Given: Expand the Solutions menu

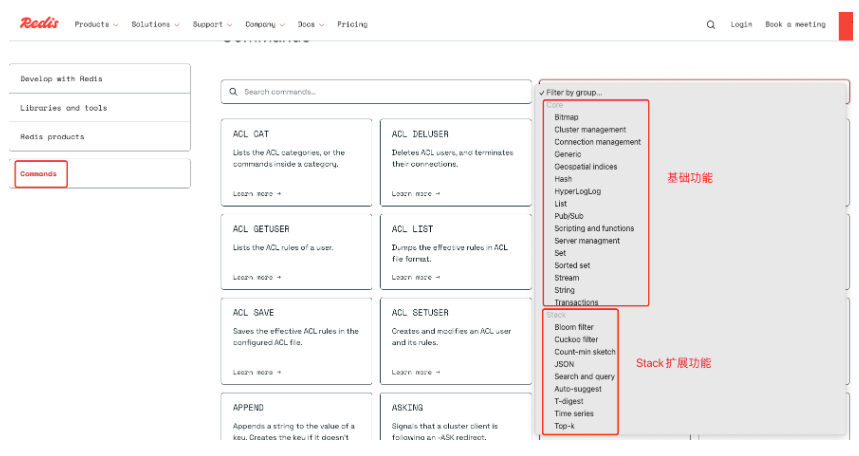Looking at the screenshot, I should [155, 24].
